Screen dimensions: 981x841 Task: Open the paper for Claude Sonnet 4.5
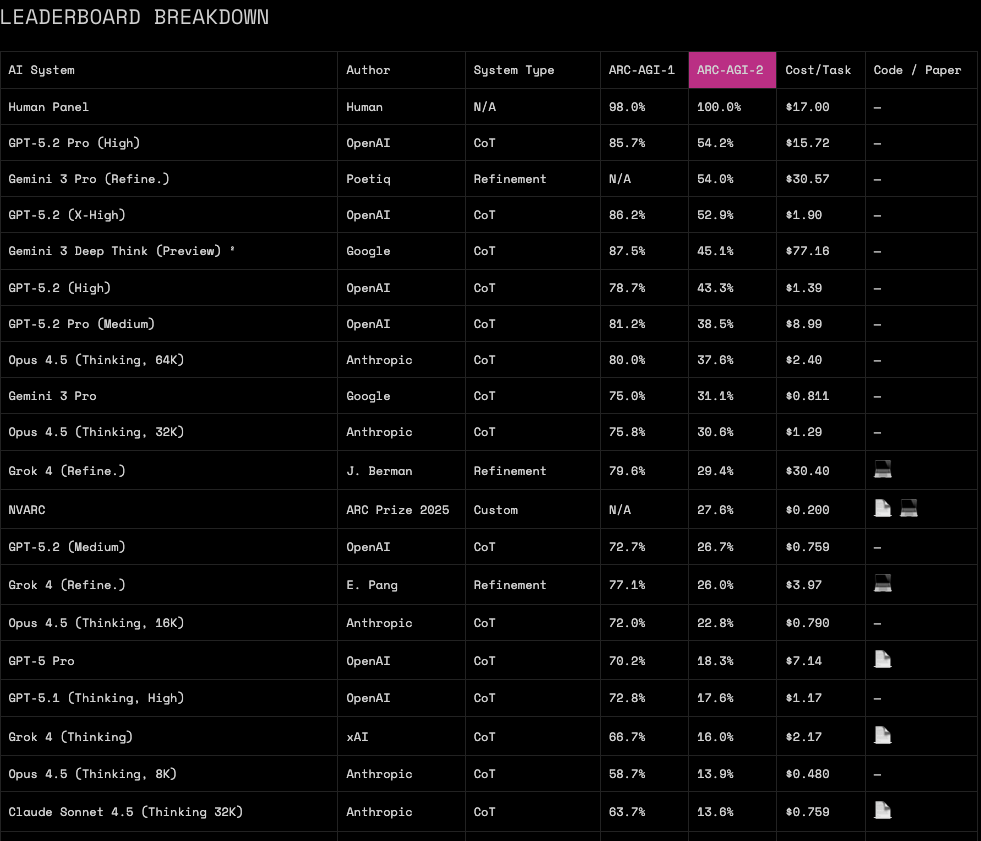pos(882,810)
